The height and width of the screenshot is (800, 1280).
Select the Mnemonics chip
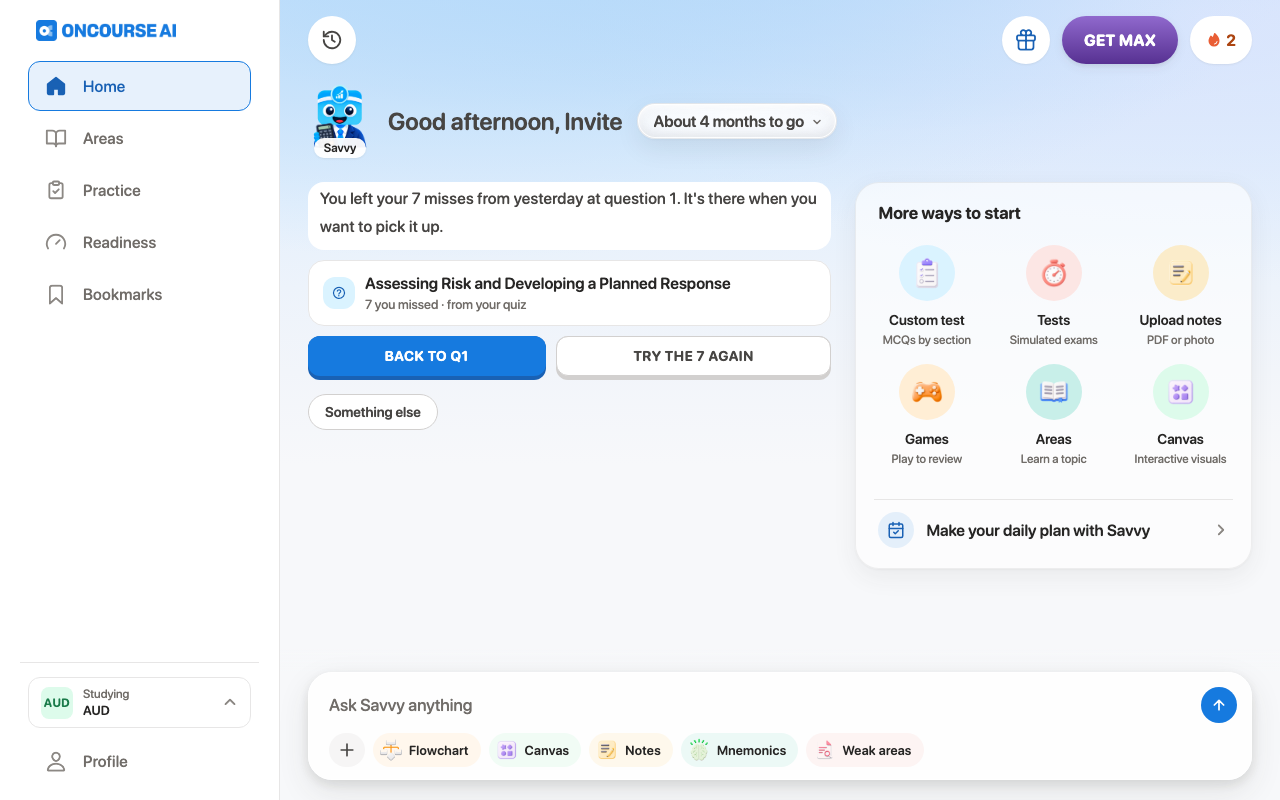(739, 750)
